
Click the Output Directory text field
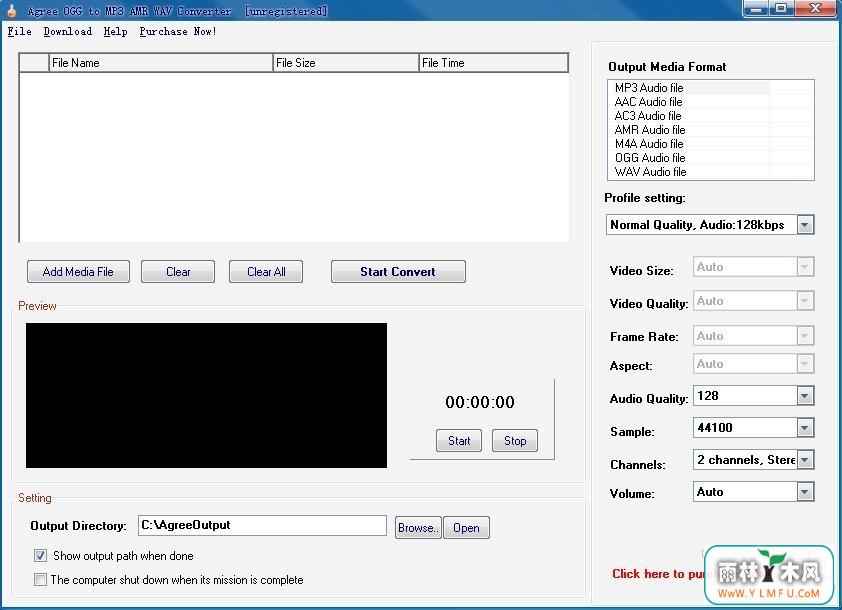(262, 525)
